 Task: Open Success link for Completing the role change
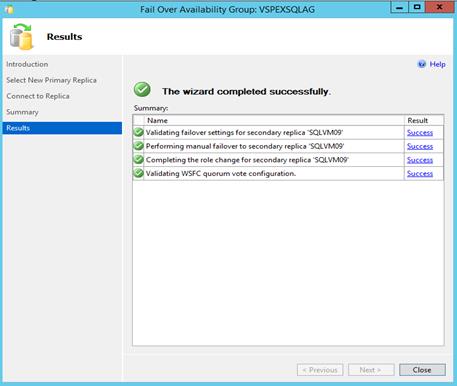[420, 160]
